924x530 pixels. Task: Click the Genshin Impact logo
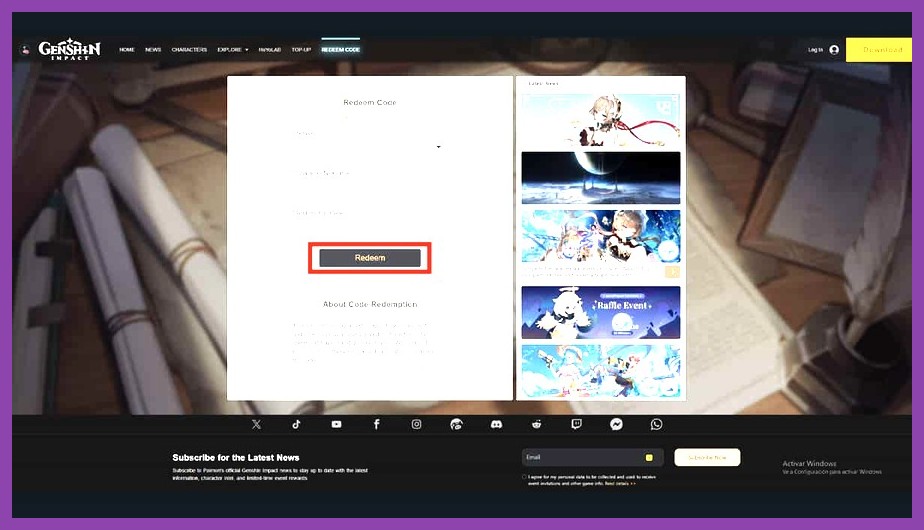[70, 49]
